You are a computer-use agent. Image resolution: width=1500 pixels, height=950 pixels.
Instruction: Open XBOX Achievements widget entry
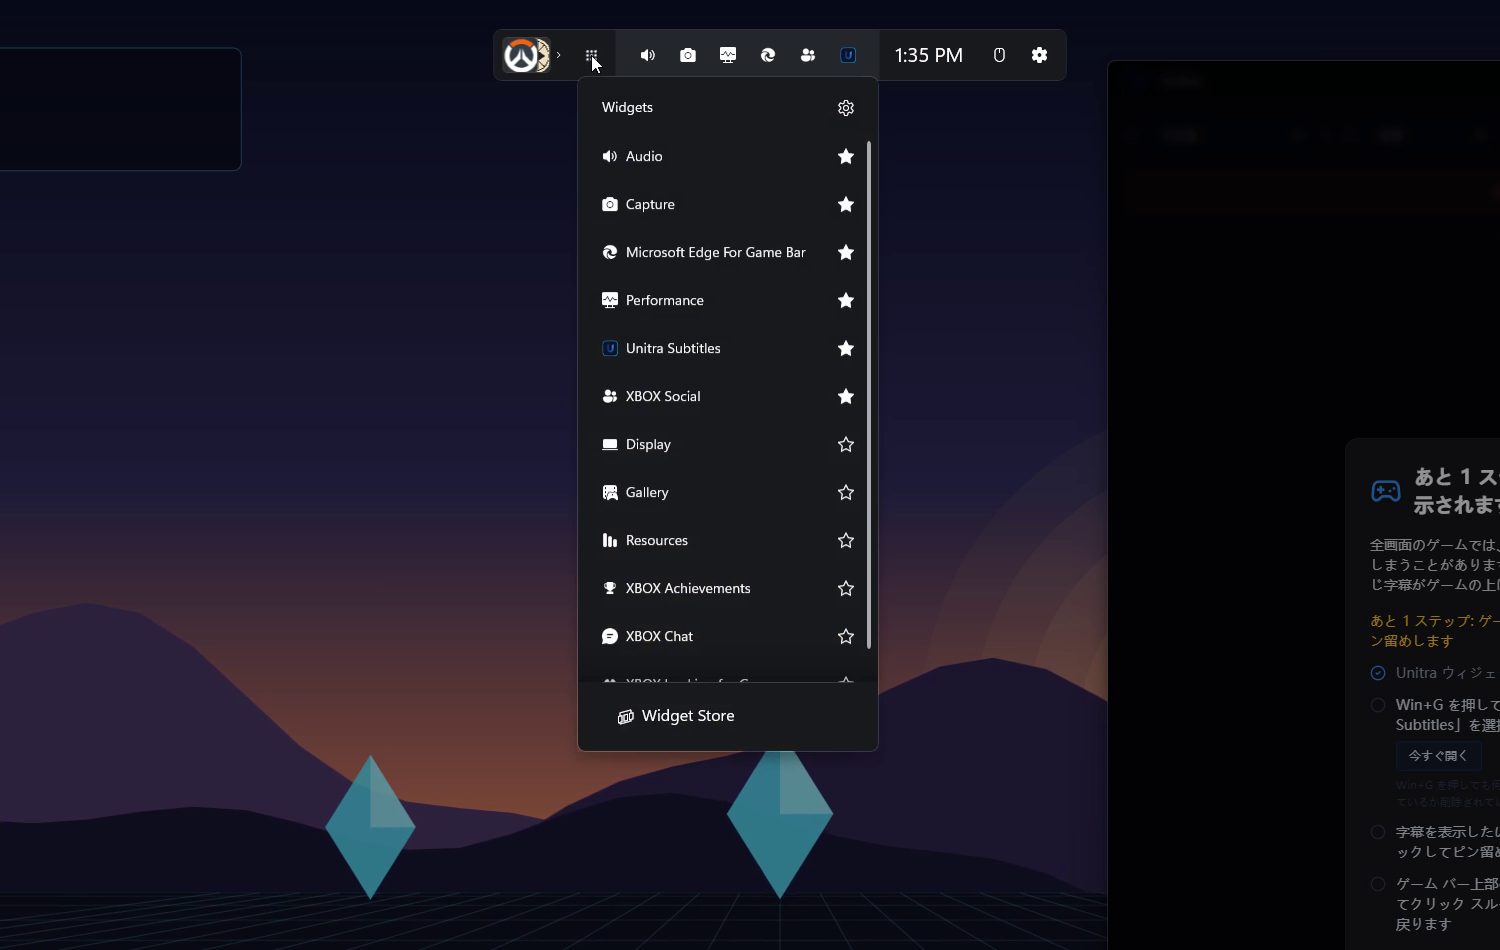point(710,588)
